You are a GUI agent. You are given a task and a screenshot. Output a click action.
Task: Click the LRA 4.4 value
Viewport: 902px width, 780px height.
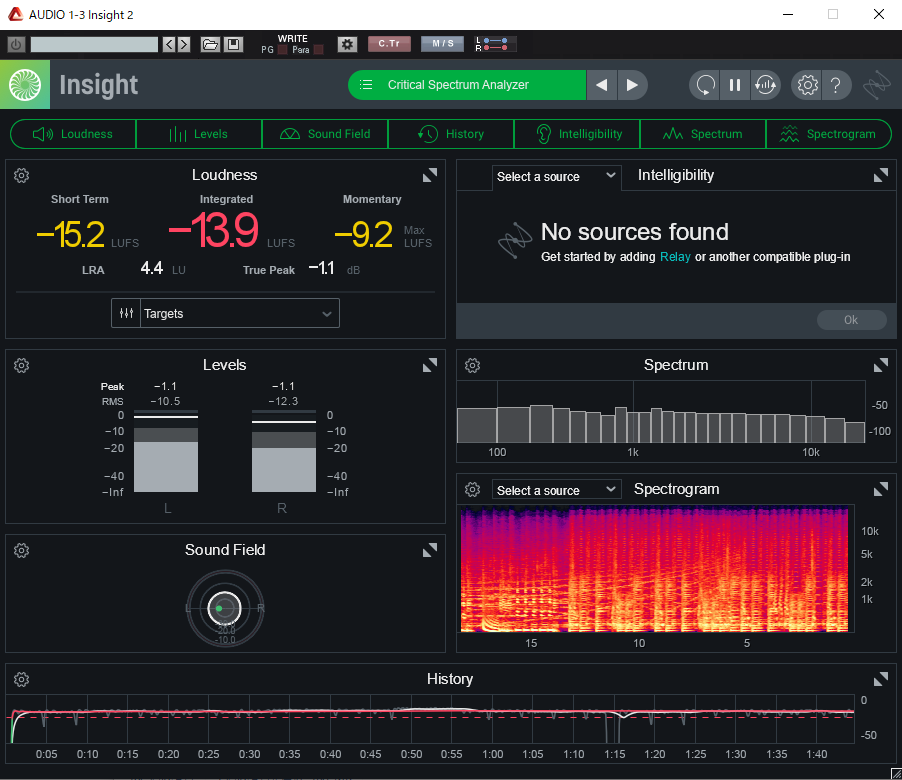click(x=152, y=268)
